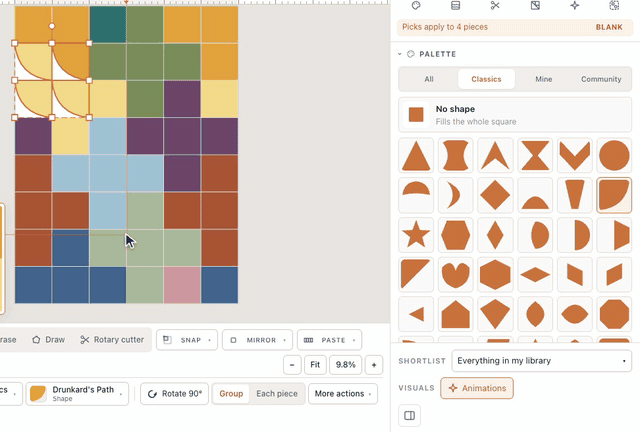Open the Paste options dropdown
The height and width of the screenshot is (432, 640).
point(329,340)
